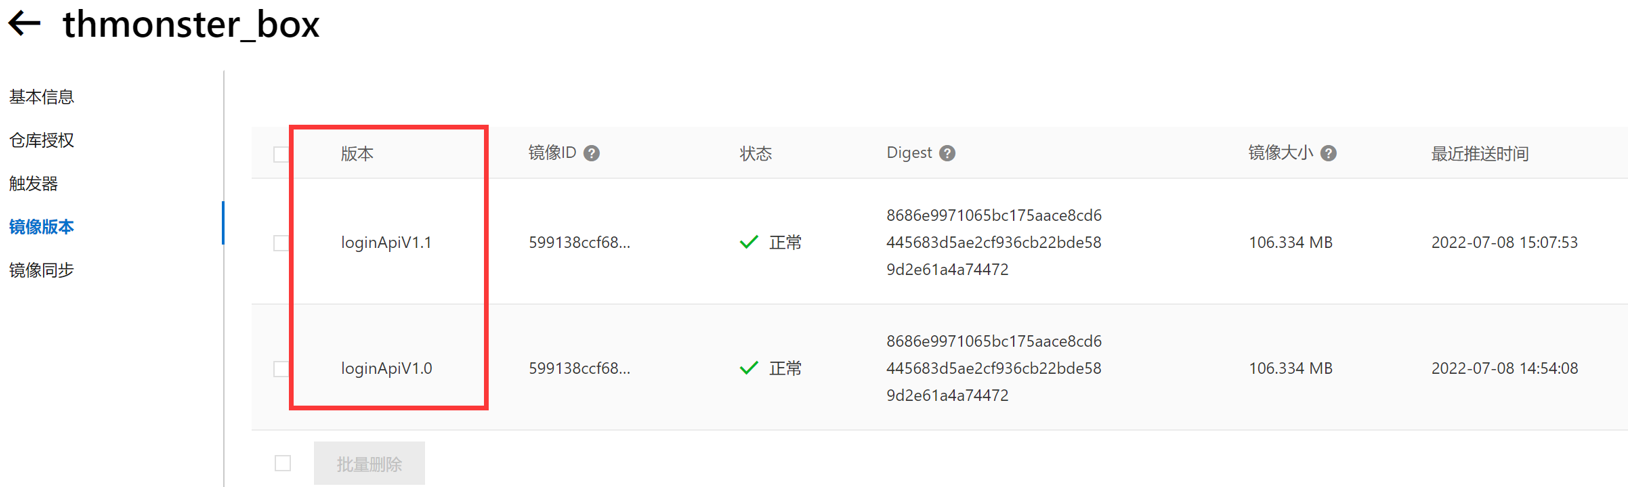Tick the checkbox beside 批量删除
Image resolution: width=1637 pixels, height=487 pixels.
(x=283, y=463)
